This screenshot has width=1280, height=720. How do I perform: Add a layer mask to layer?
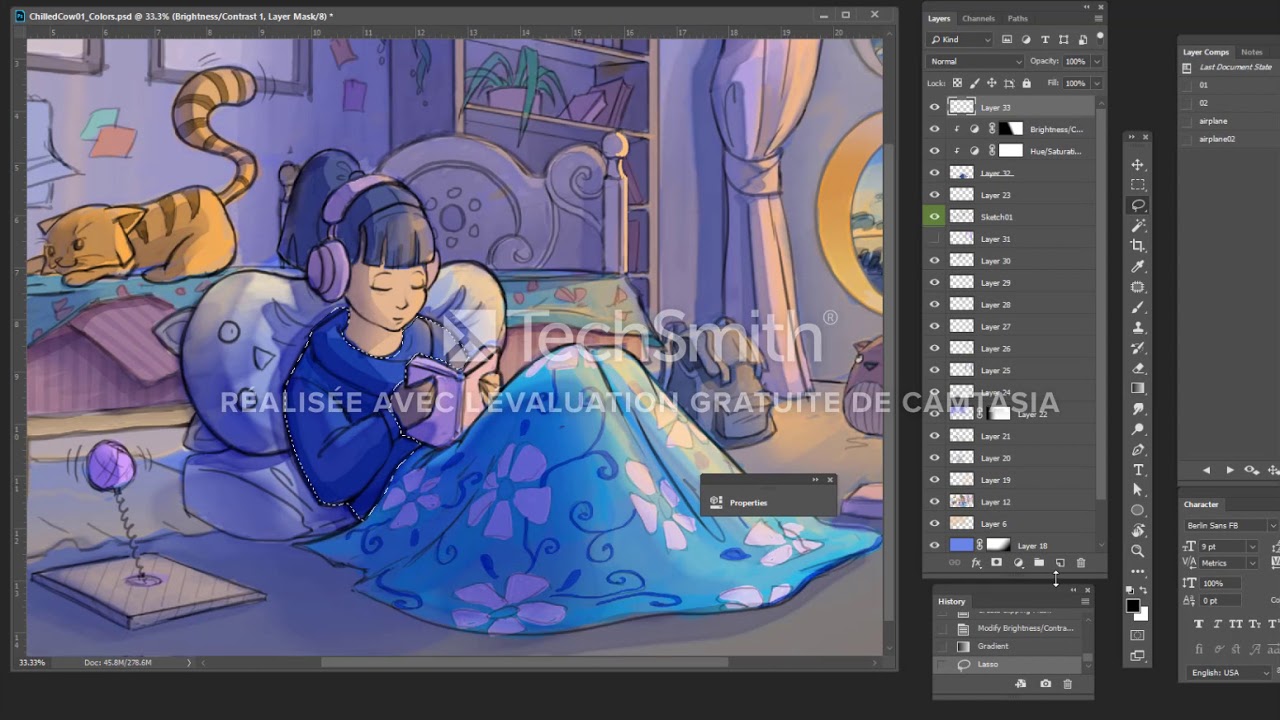(996, 563)
